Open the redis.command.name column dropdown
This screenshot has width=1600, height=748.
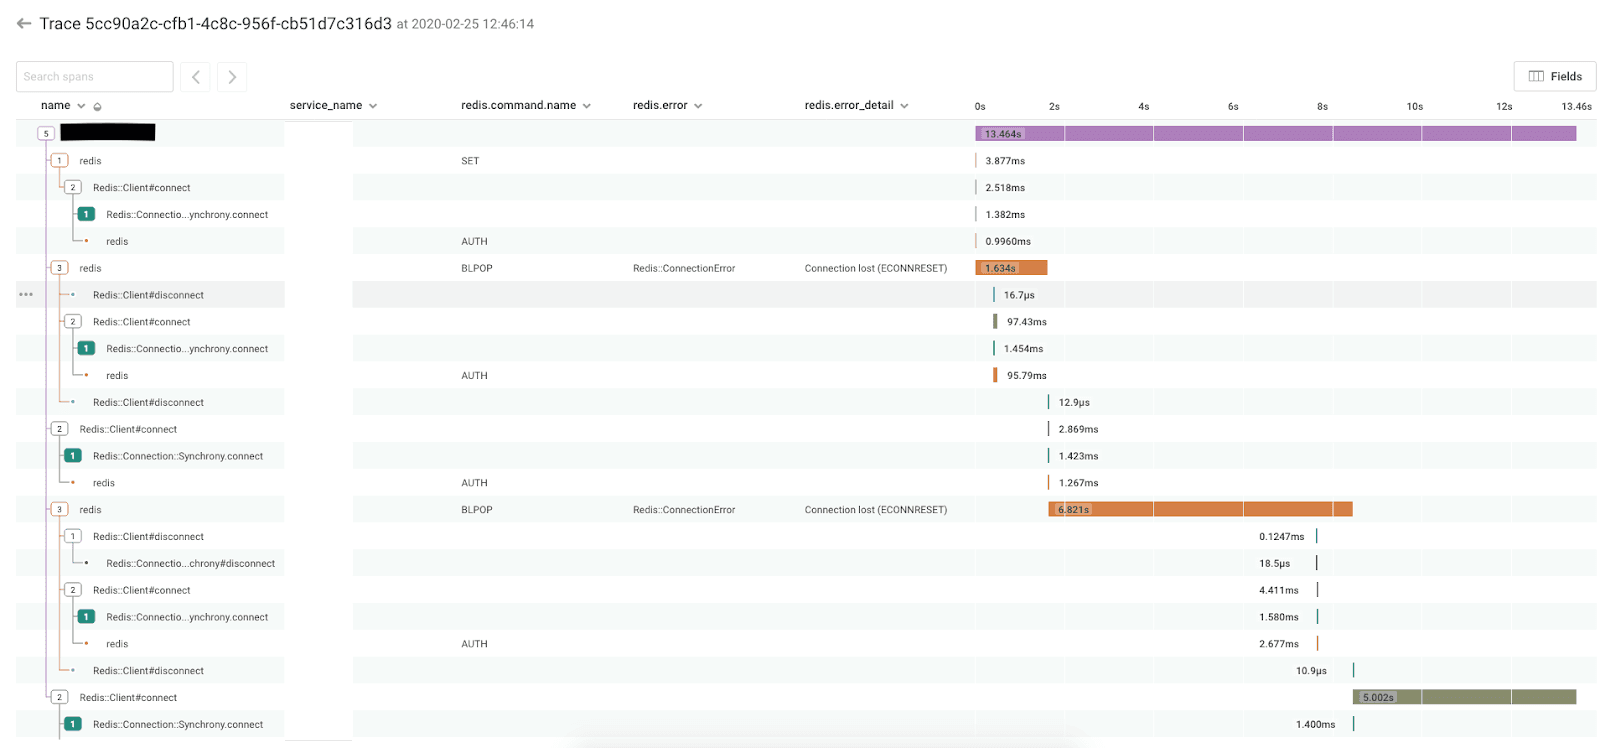tap(586, 106)
